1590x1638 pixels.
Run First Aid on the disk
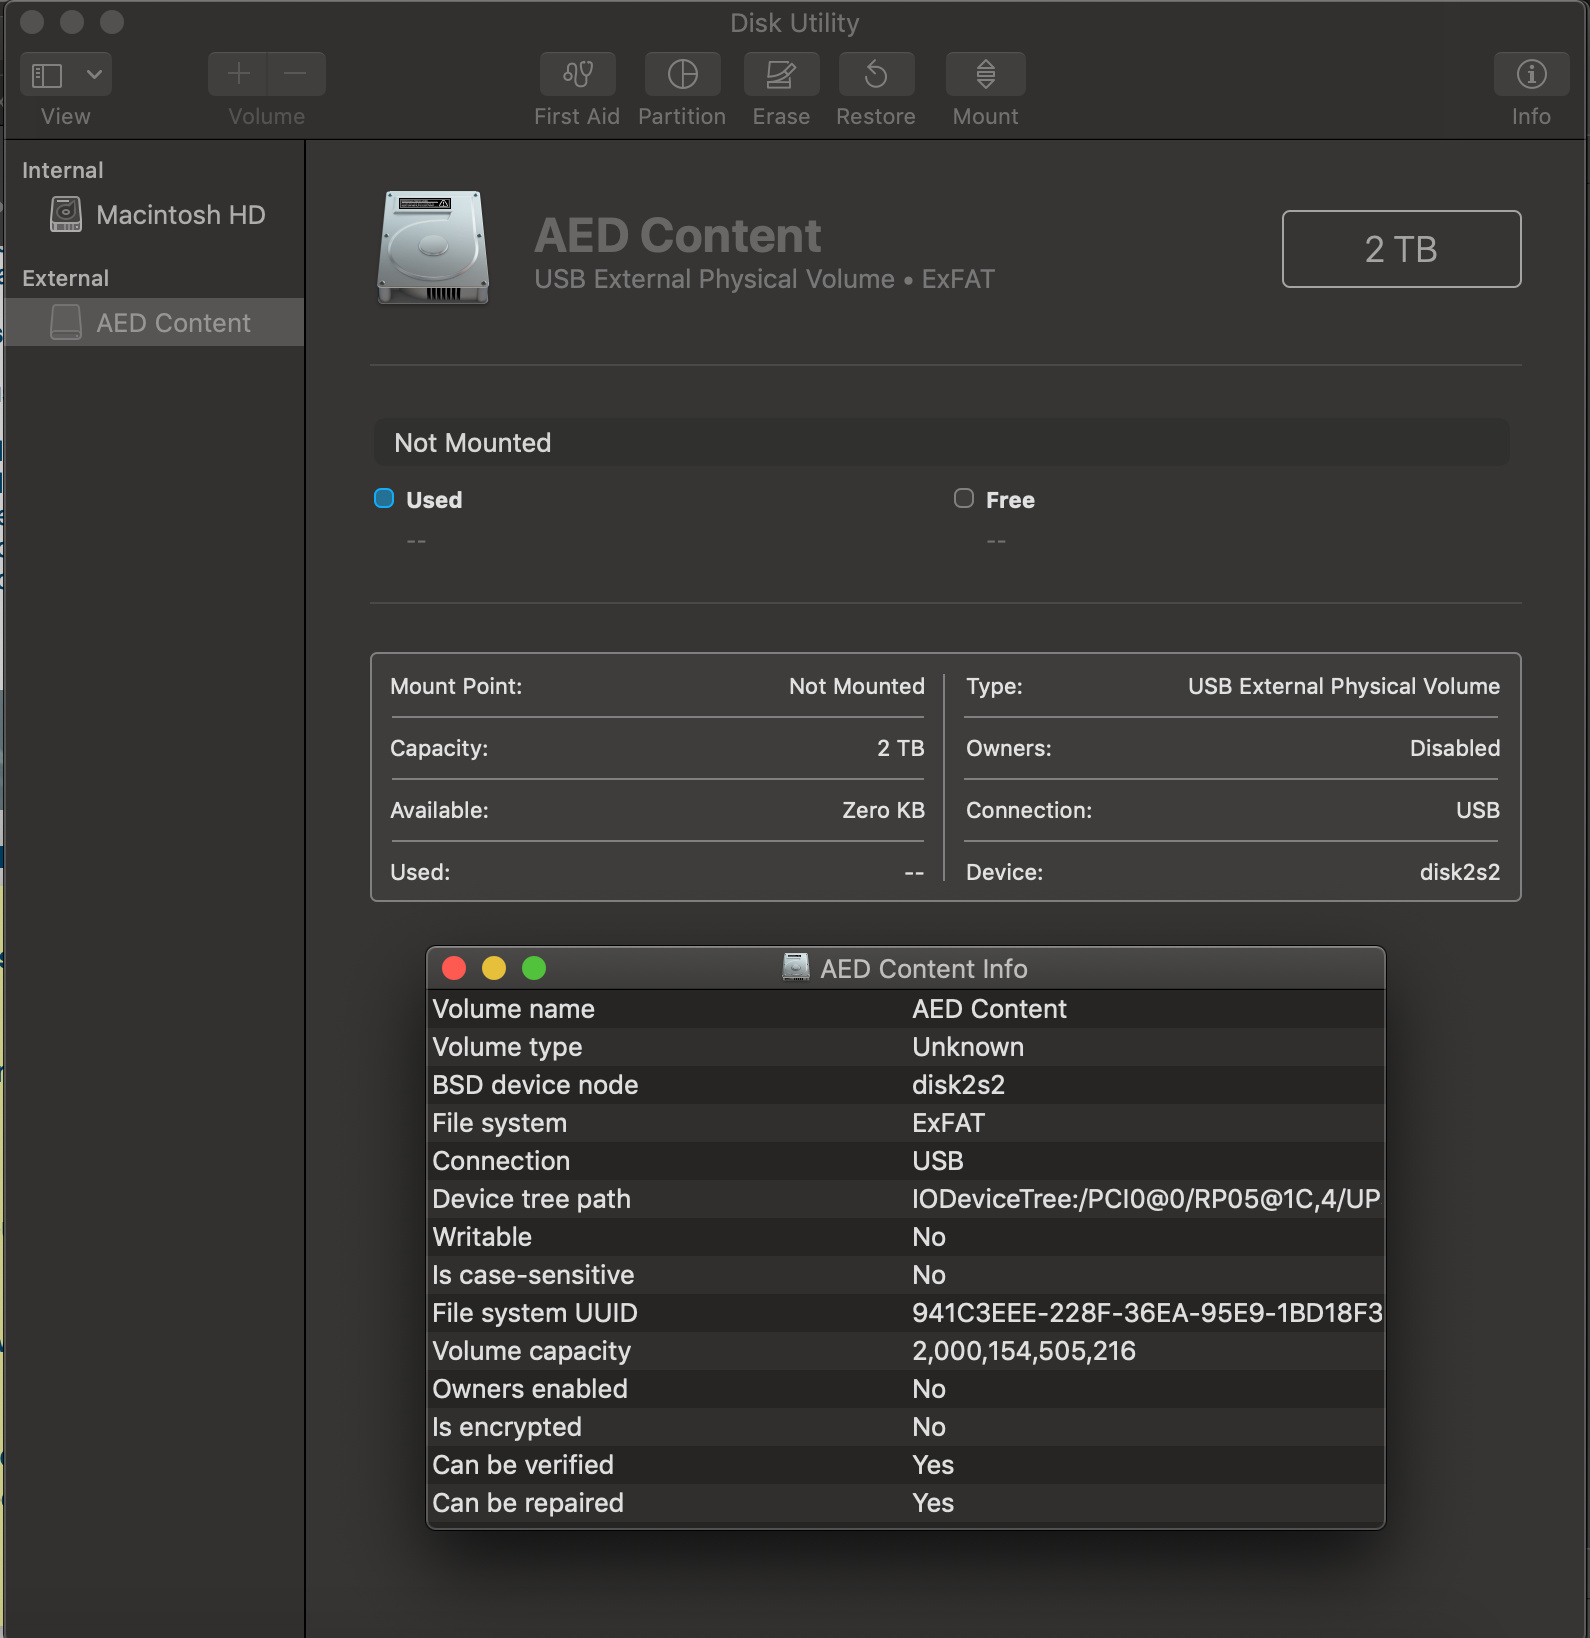[x=577, y=74]
